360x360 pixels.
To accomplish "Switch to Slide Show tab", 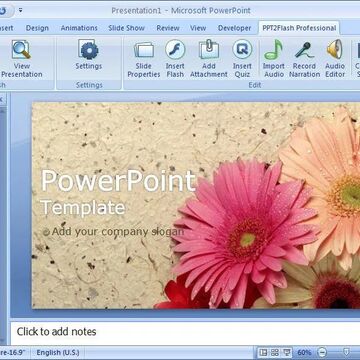I will [126, 28].
